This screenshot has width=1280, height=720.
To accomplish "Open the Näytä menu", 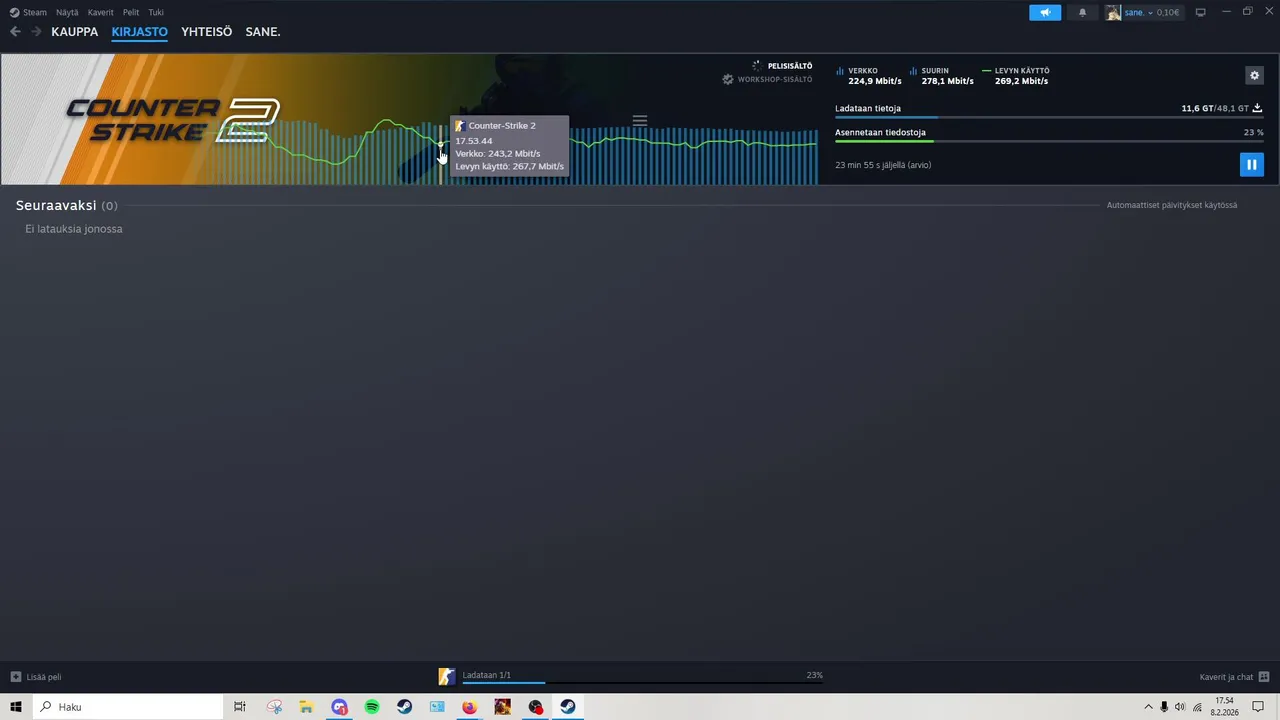I will (x=67, y=12).
